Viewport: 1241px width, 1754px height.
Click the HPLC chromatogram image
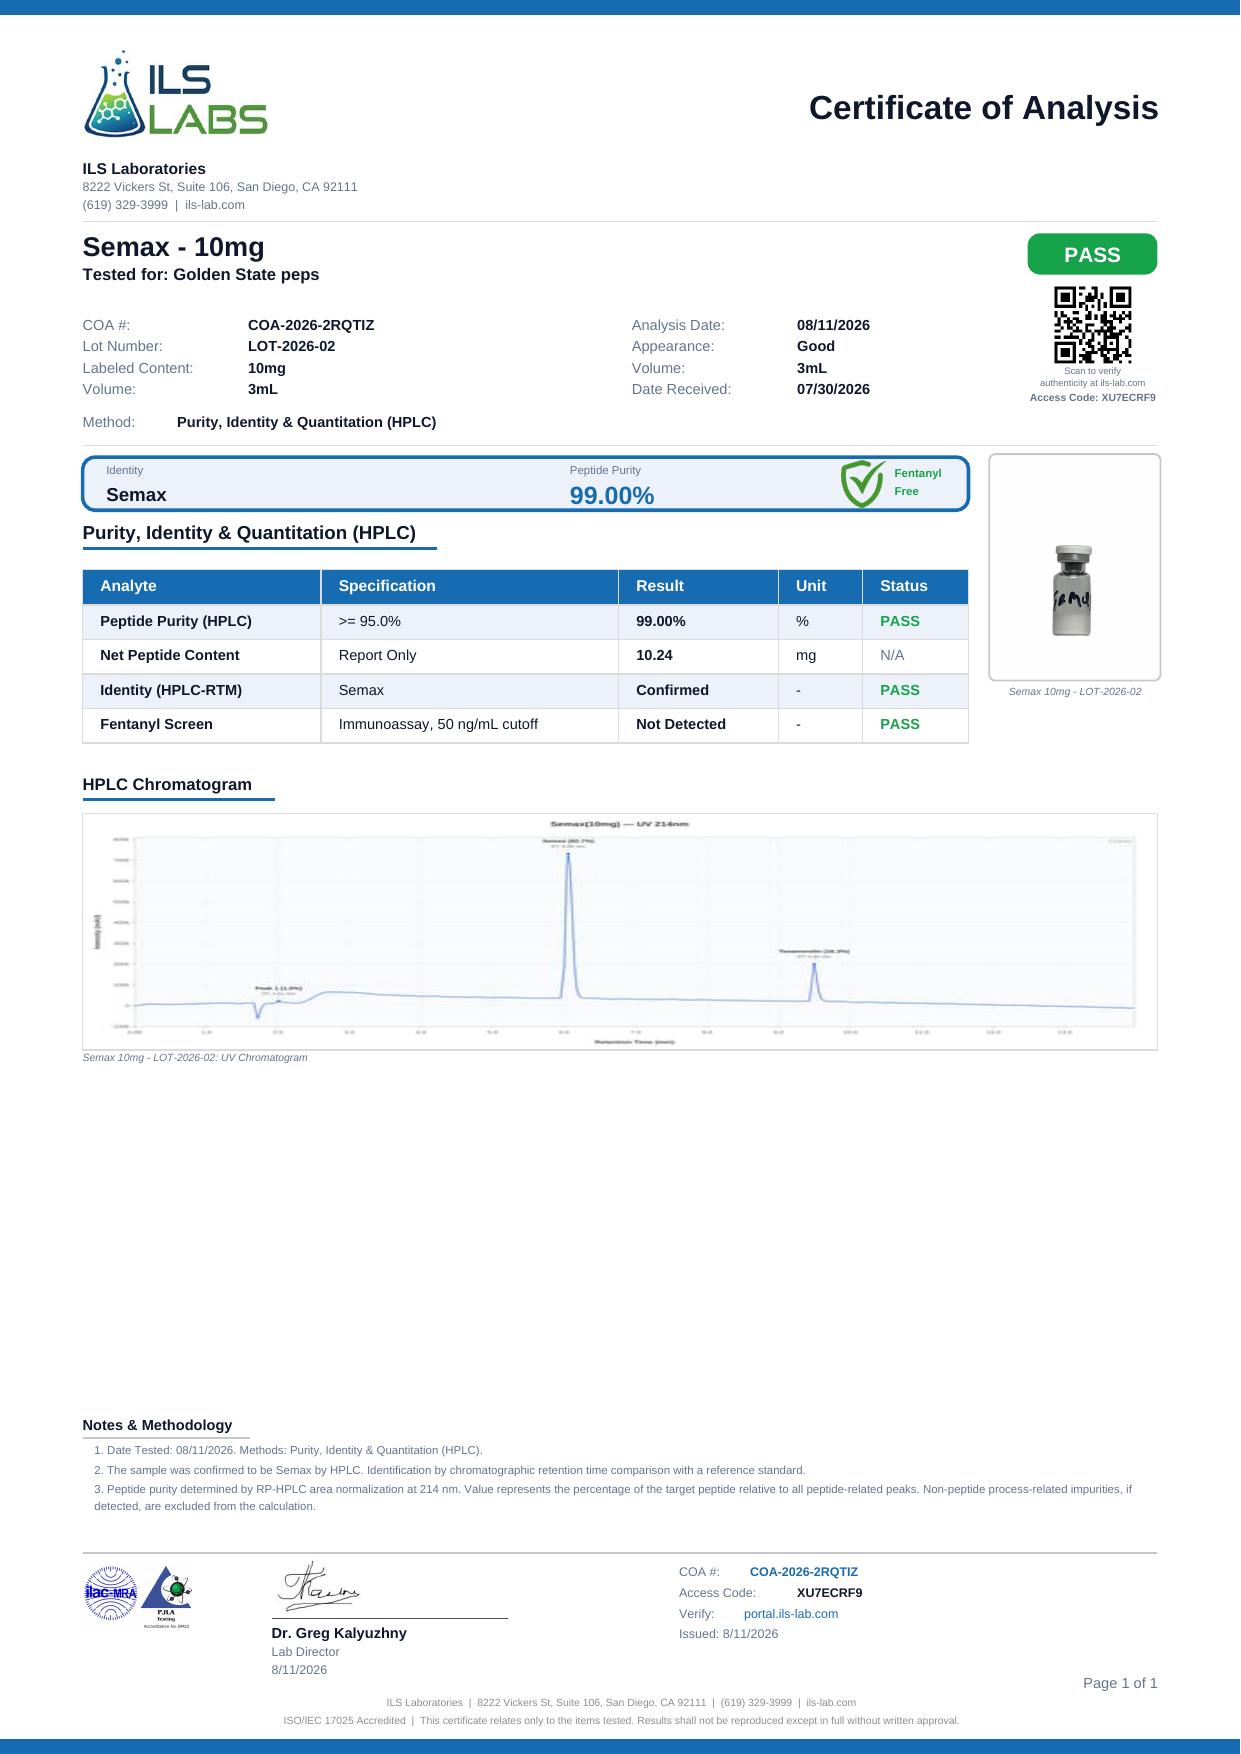click(620, 931)
